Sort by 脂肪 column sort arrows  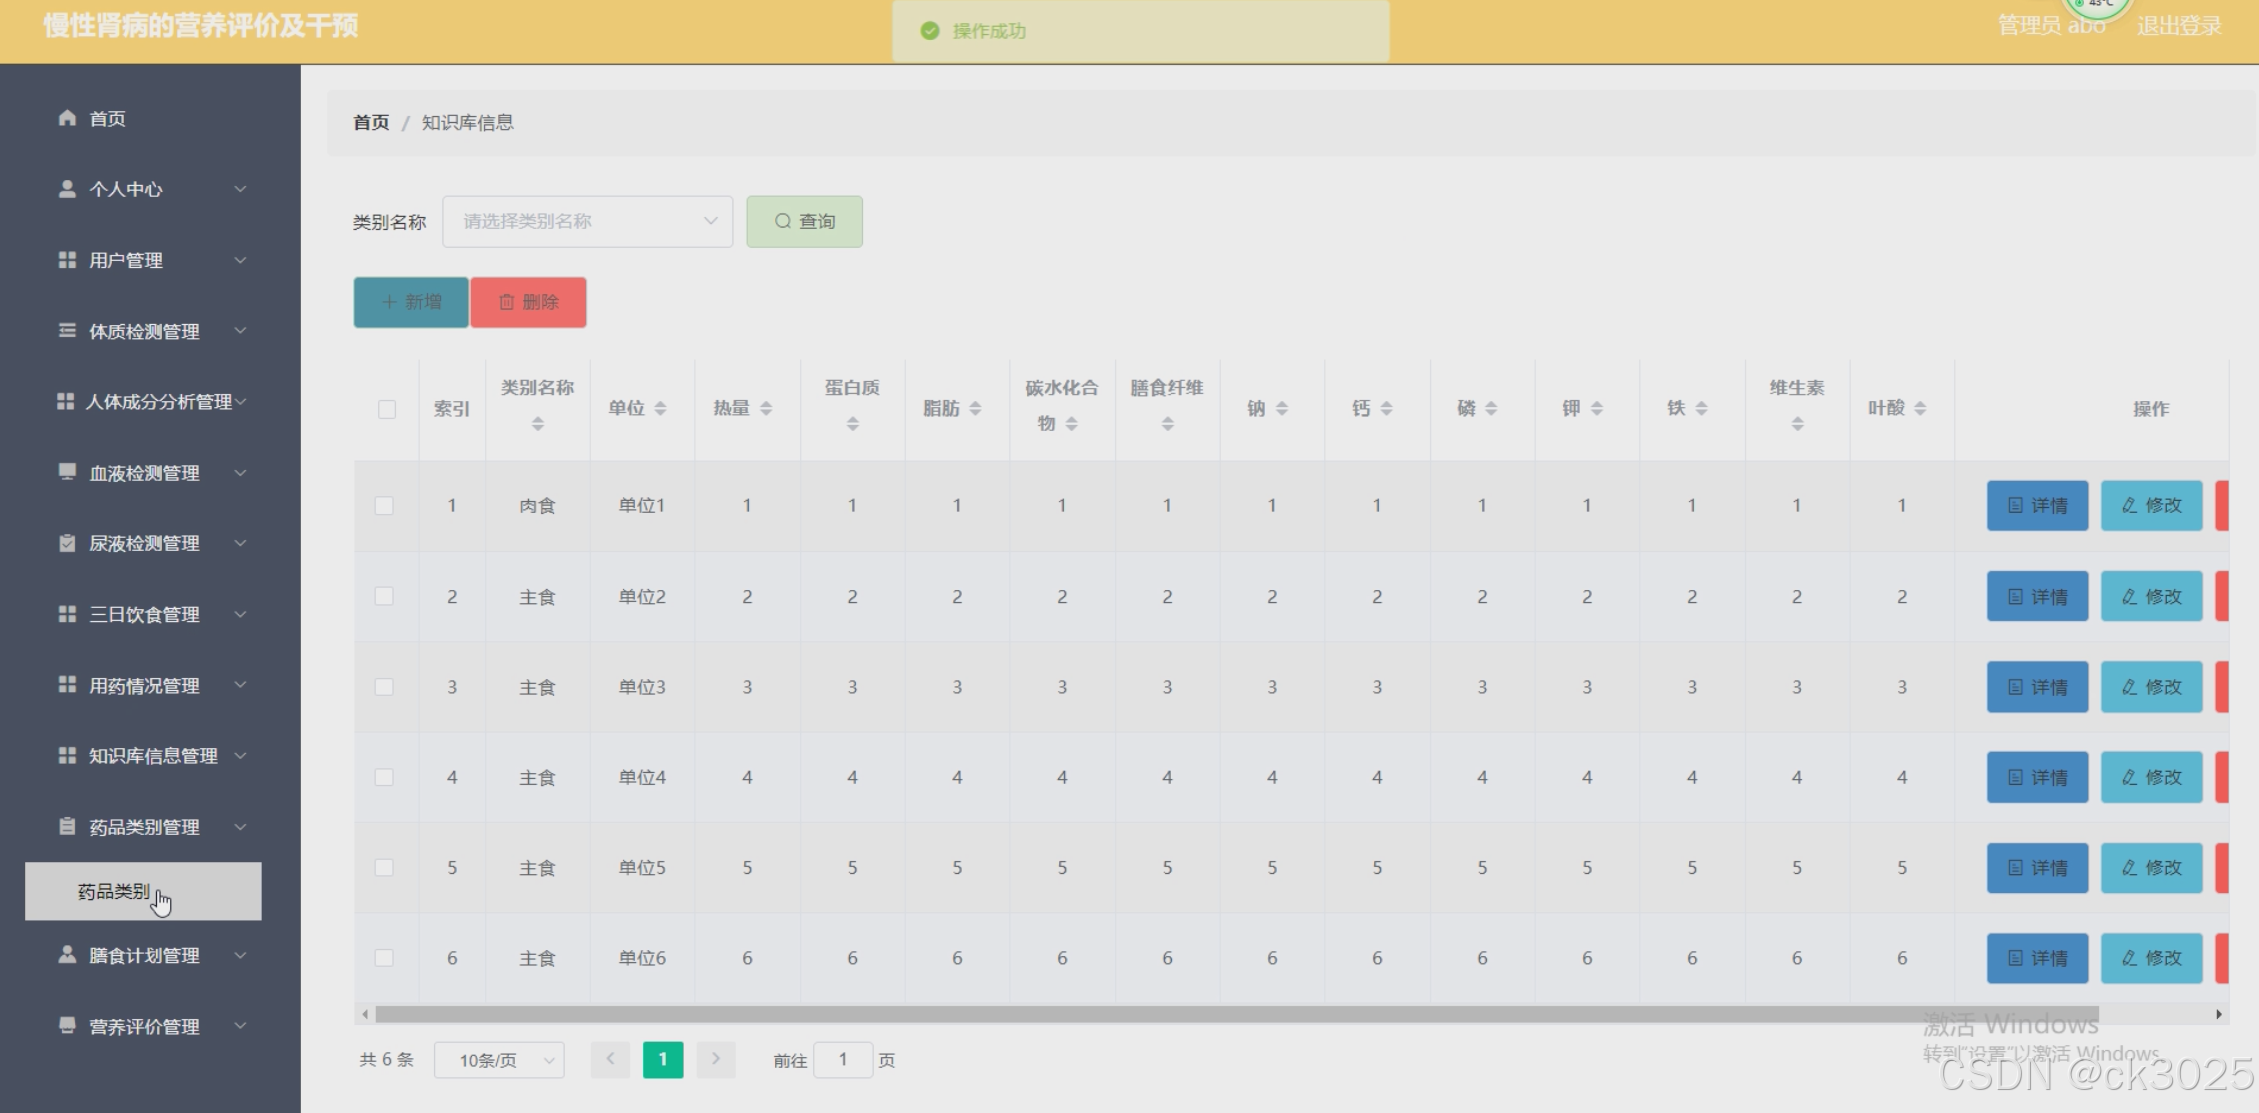click(975, 408)
